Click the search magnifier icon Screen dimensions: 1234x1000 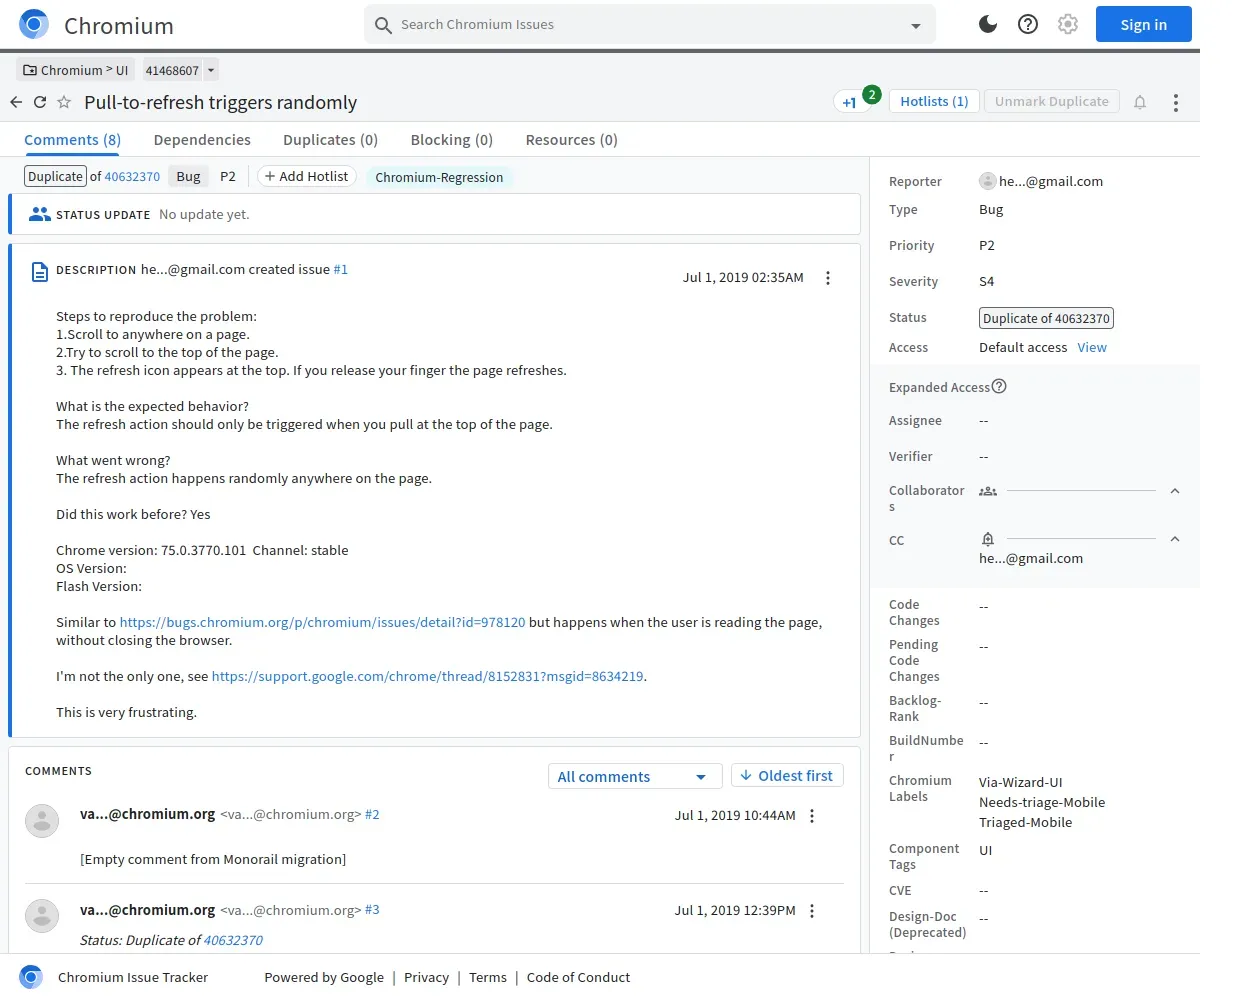click(x=383, y=25)
